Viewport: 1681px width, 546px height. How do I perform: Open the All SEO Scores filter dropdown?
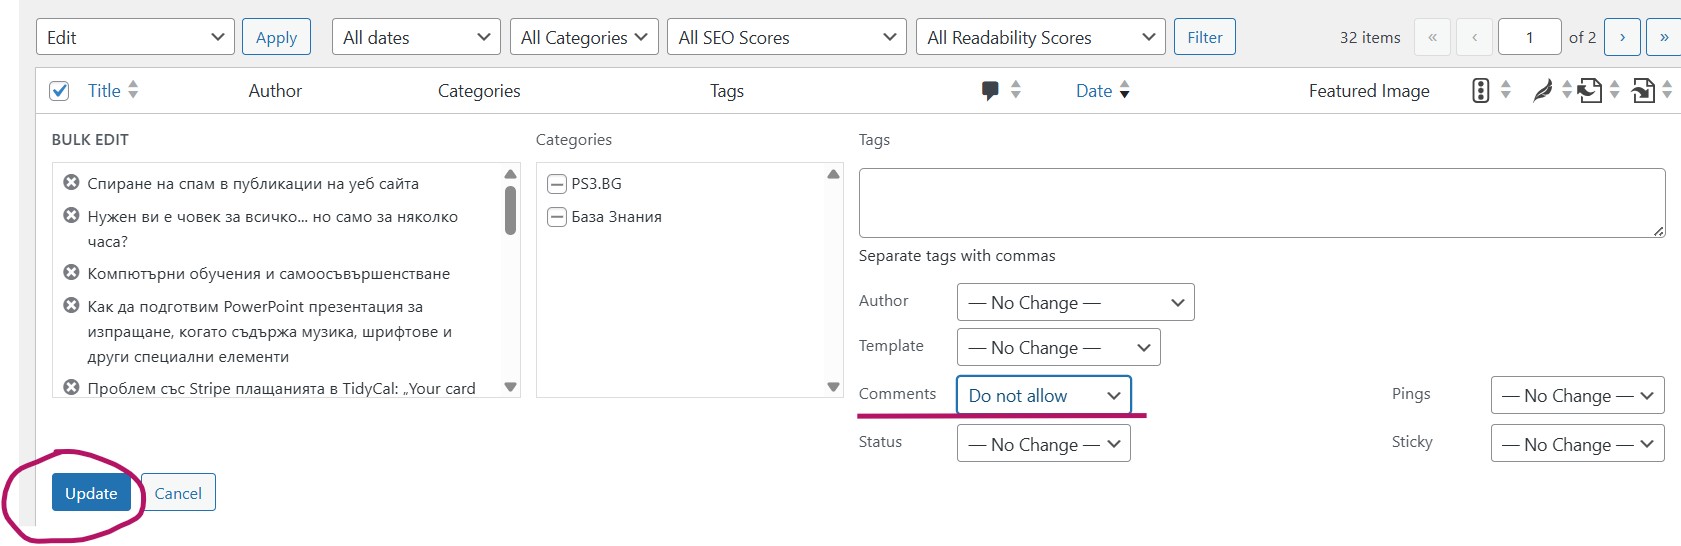(787, 38)
